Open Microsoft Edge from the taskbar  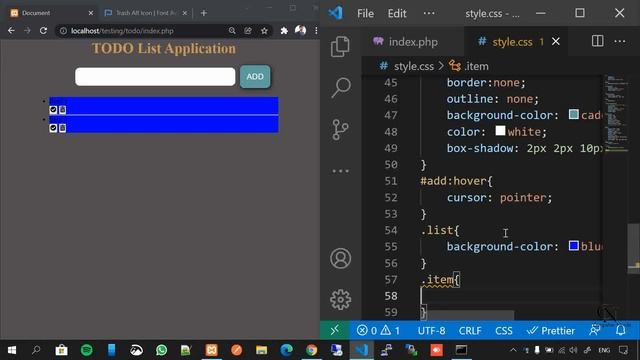pos(287,350)
